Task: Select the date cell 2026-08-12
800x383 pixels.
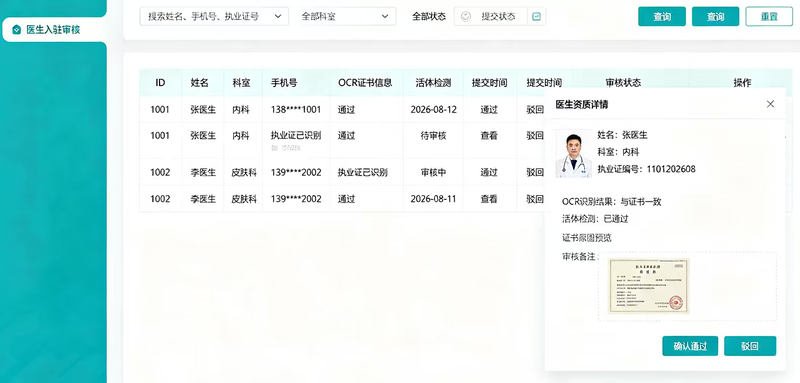Action: [x=434, y=109]
